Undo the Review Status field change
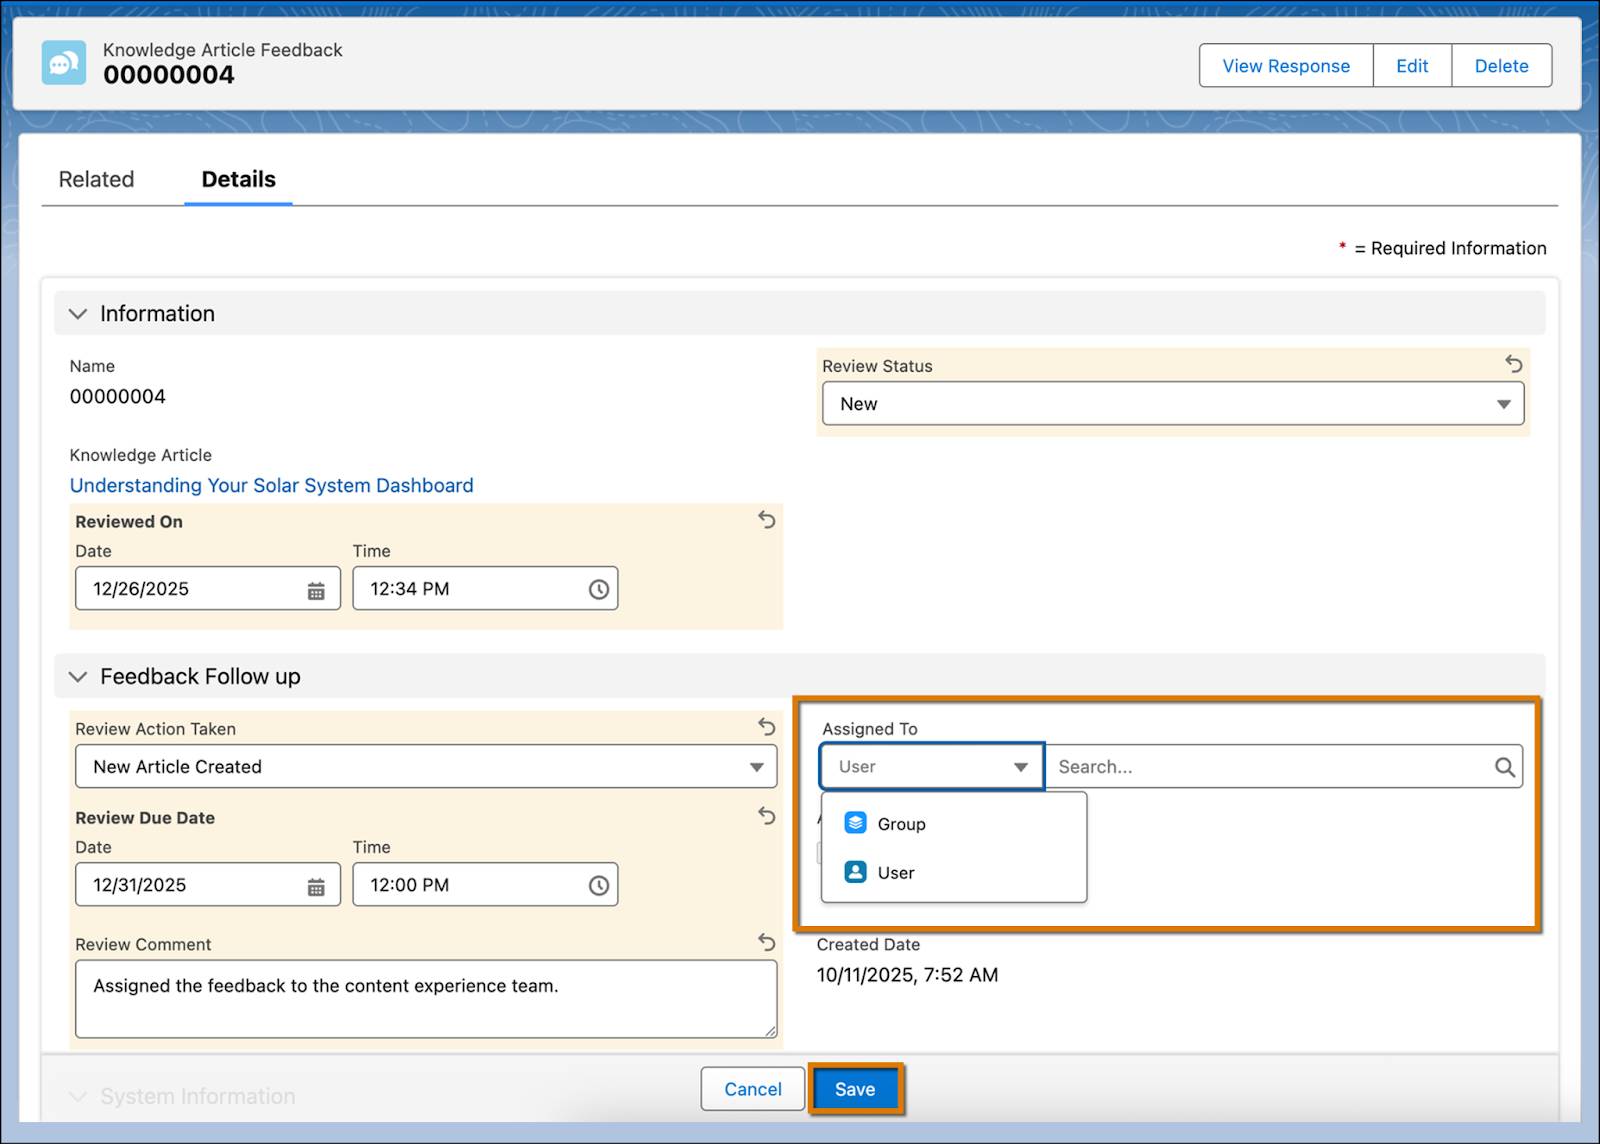 tap(1514, 364)
